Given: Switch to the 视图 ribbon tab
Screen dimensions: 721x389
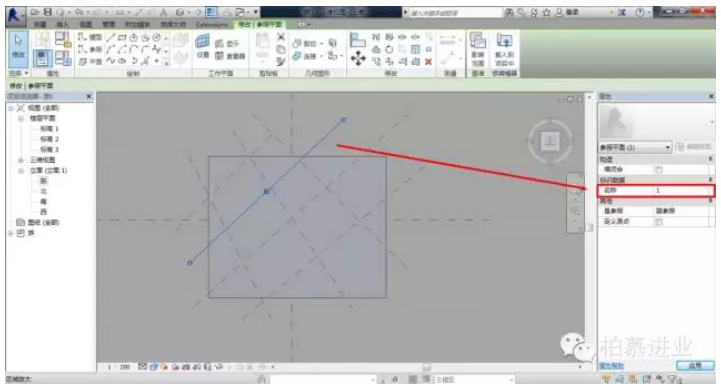Looking at the screenshot, I should click(86, 24).
